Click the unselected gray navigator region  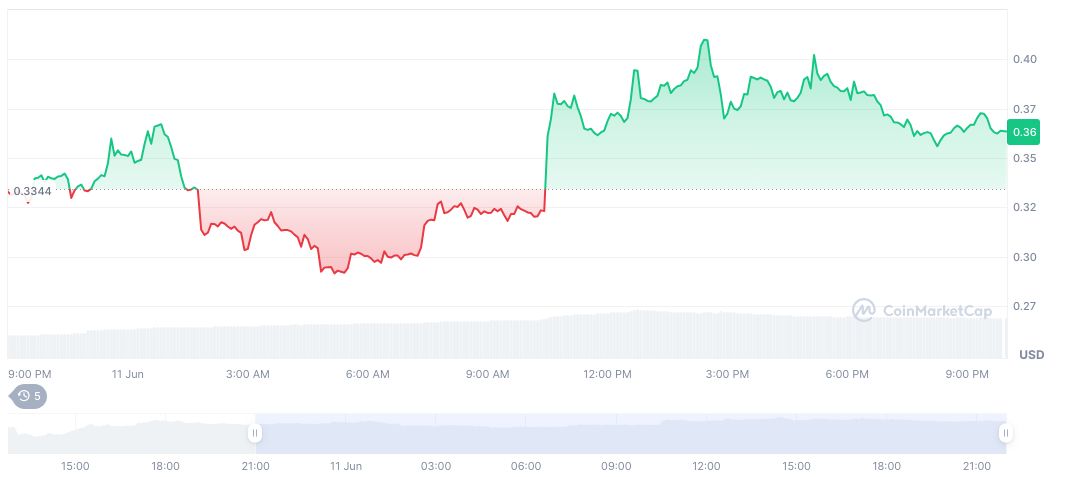[130, 435]
